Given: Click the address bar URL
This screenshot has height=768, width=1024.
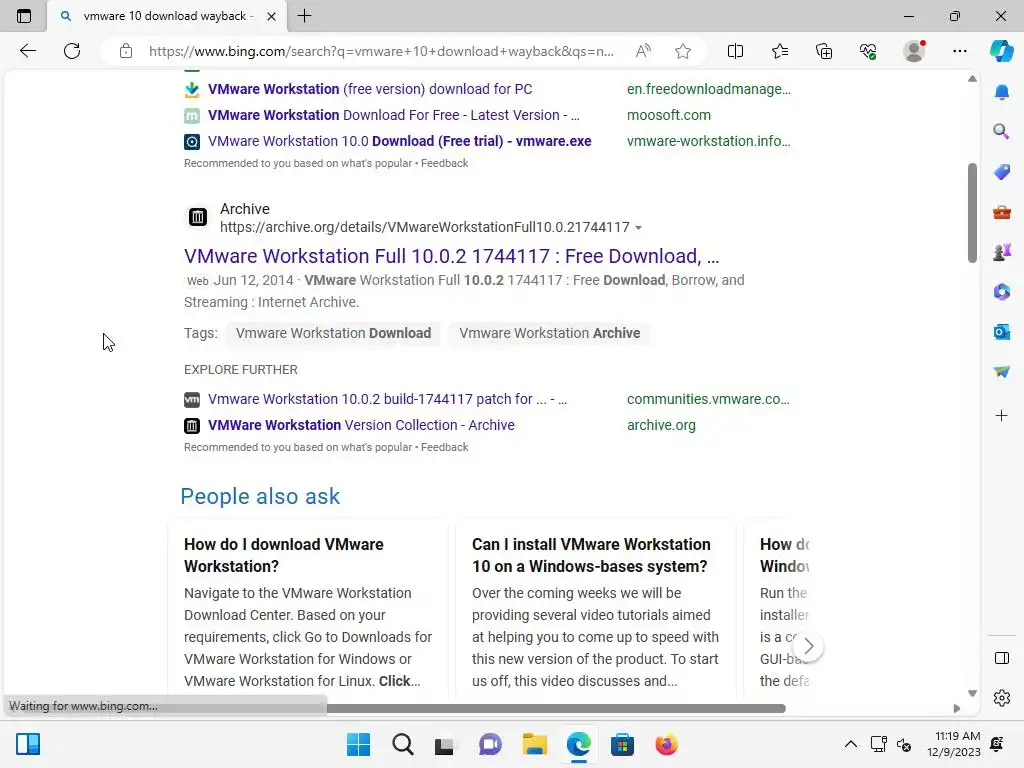Looking at the screenshot, I should pyautogui.click(x=381, y=51).
